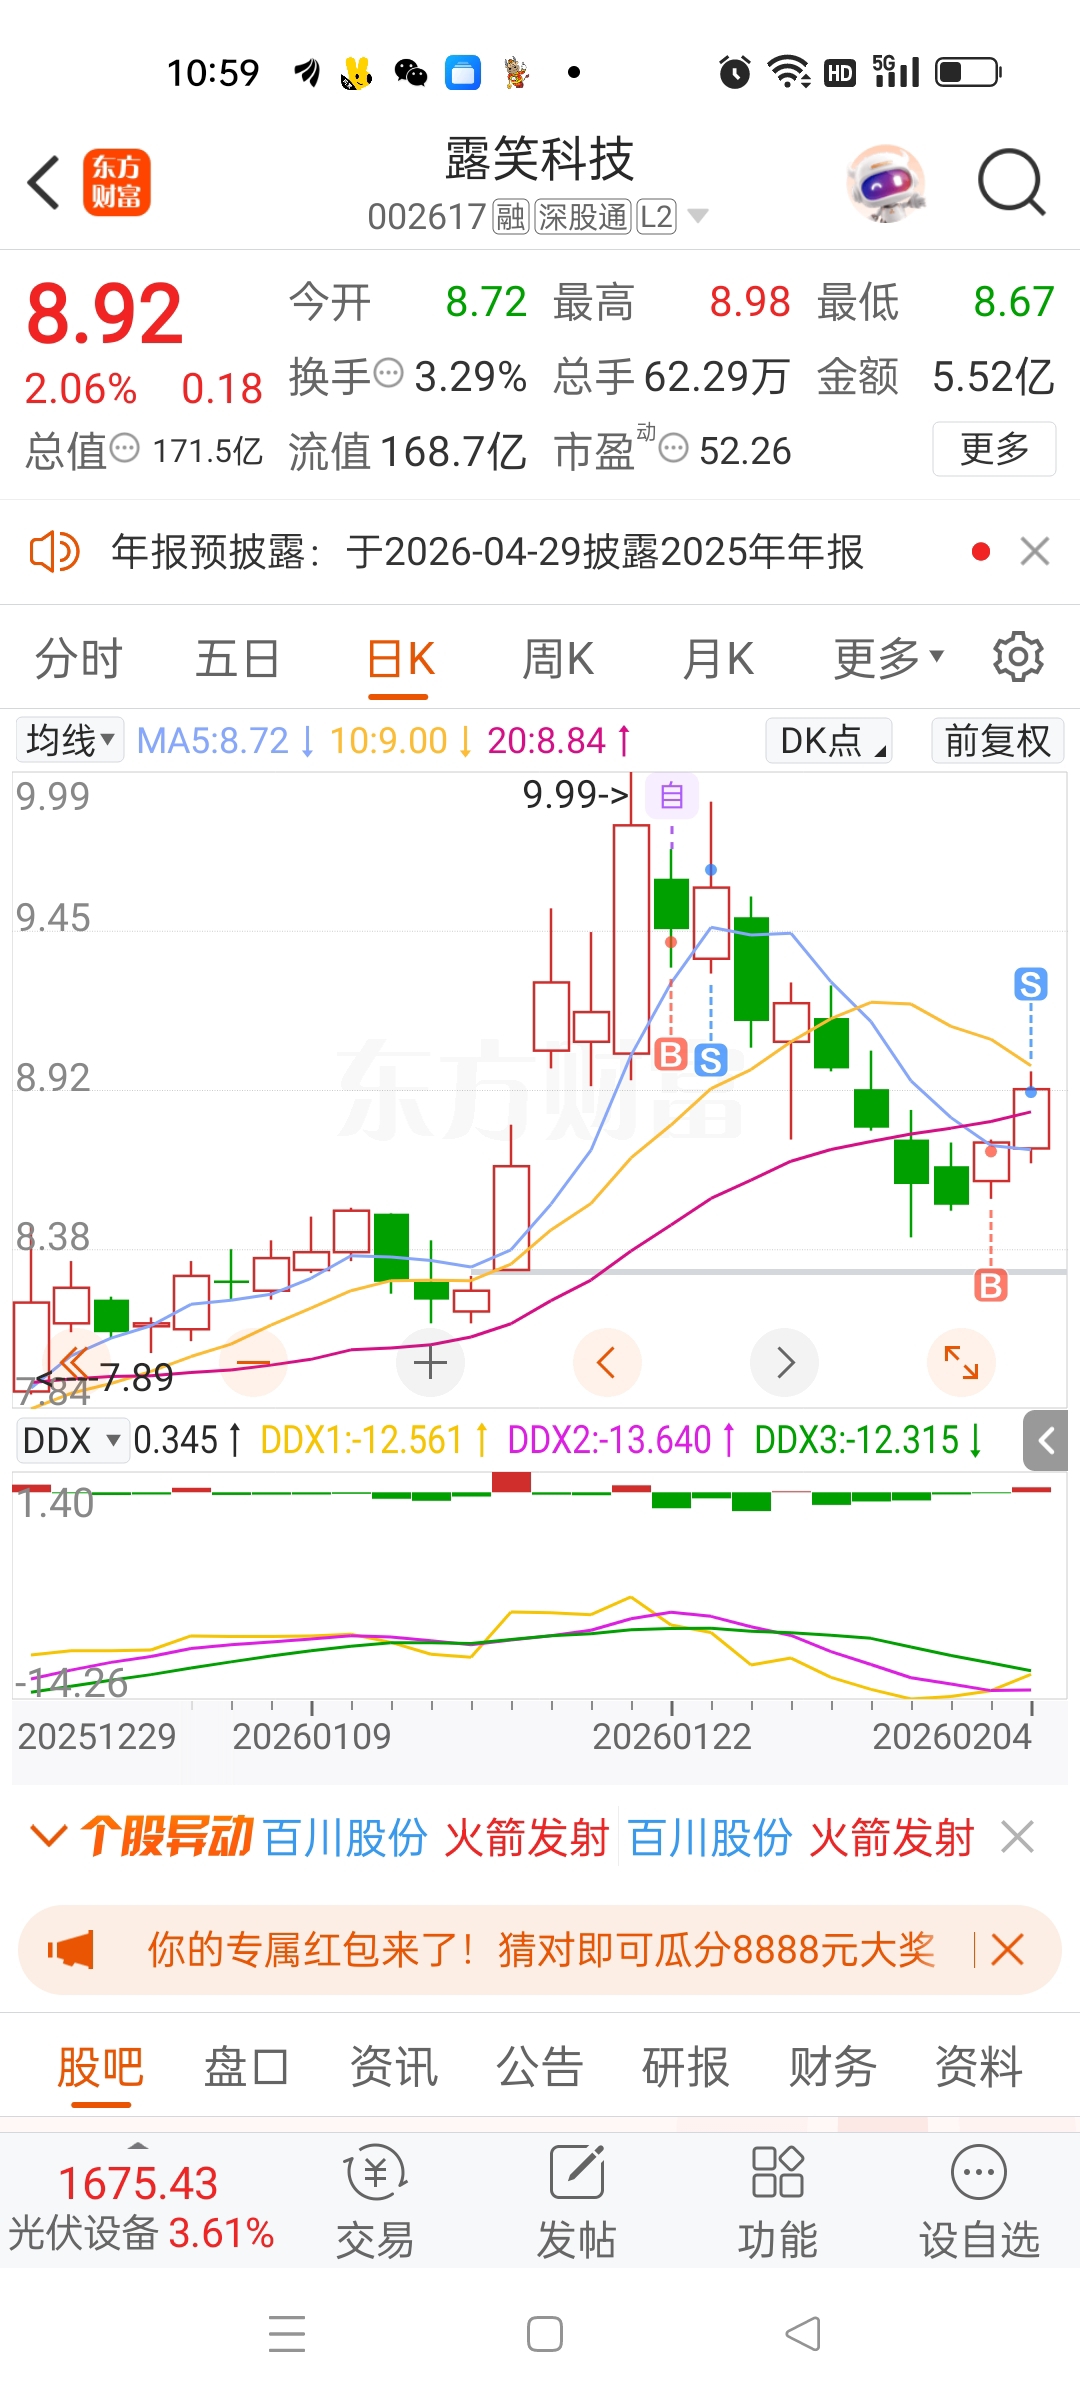Open second 百川股份 火箭发射 alert
Viewport: 1080px width, 2400px height.
click(x=801, y=1837)
